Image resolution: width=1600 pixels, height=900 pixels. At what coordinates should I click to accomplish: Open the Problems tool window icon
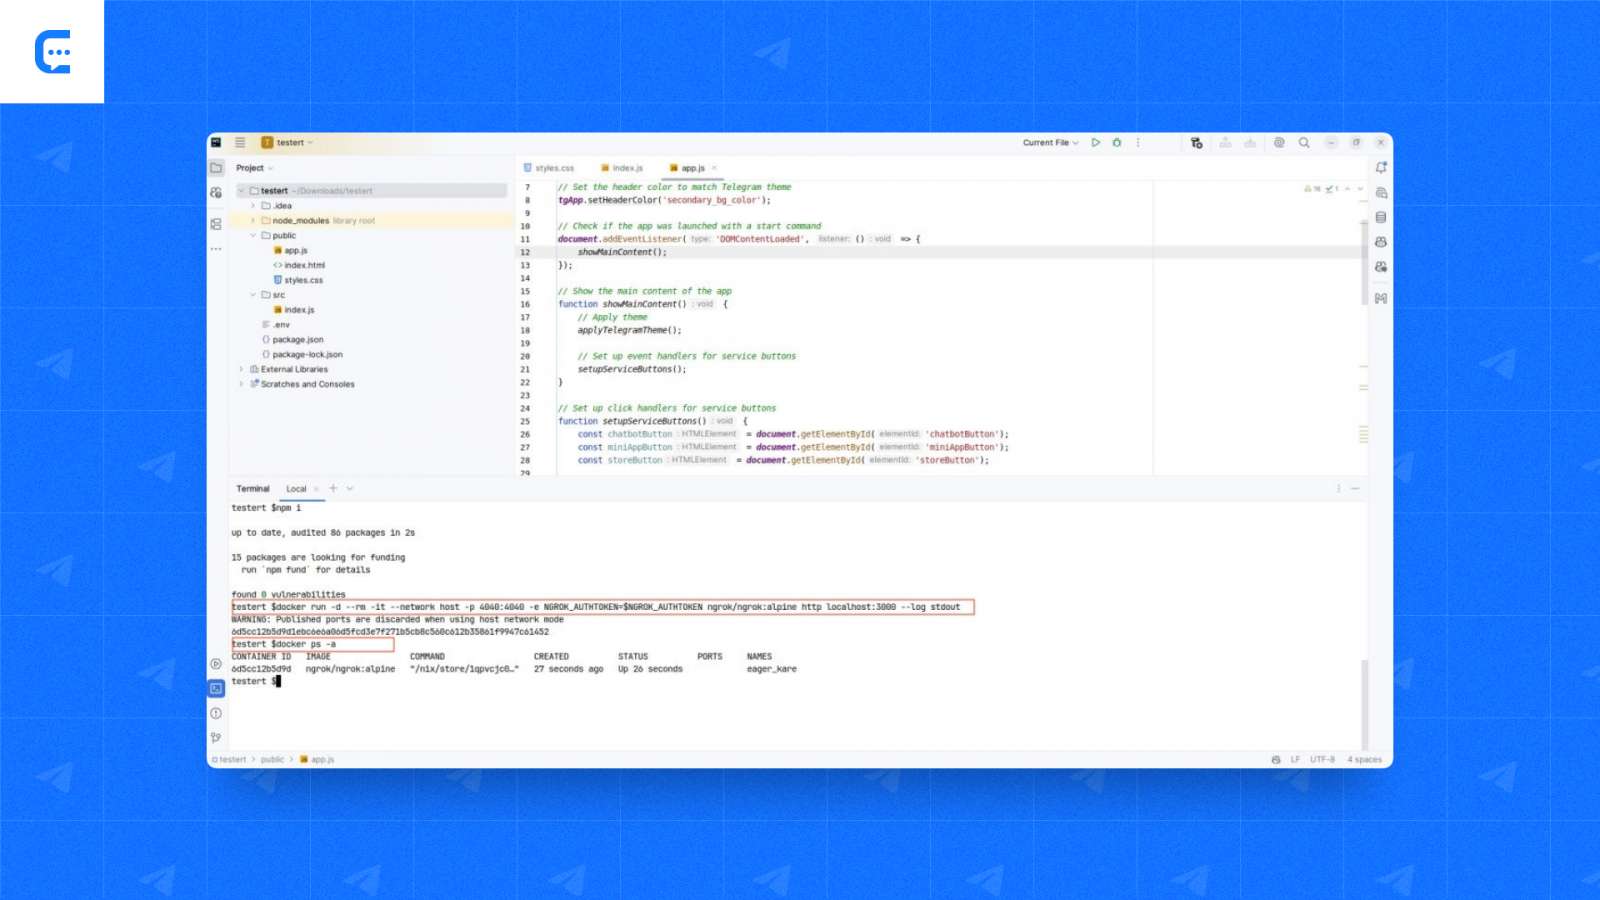point(216,713)
